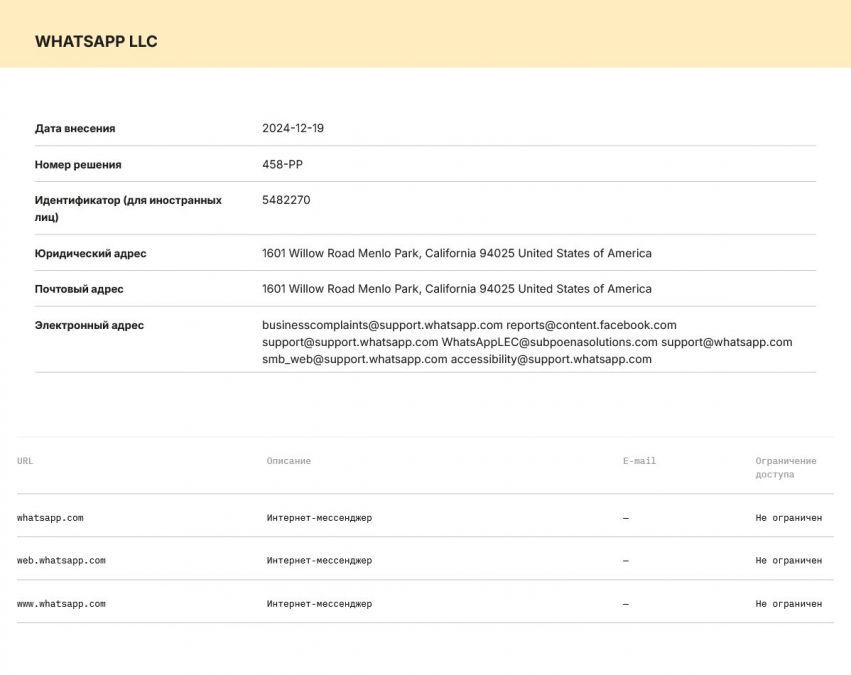Screen dimensions: 851x675
Task: Click the Описание column header
Action: 289,461
